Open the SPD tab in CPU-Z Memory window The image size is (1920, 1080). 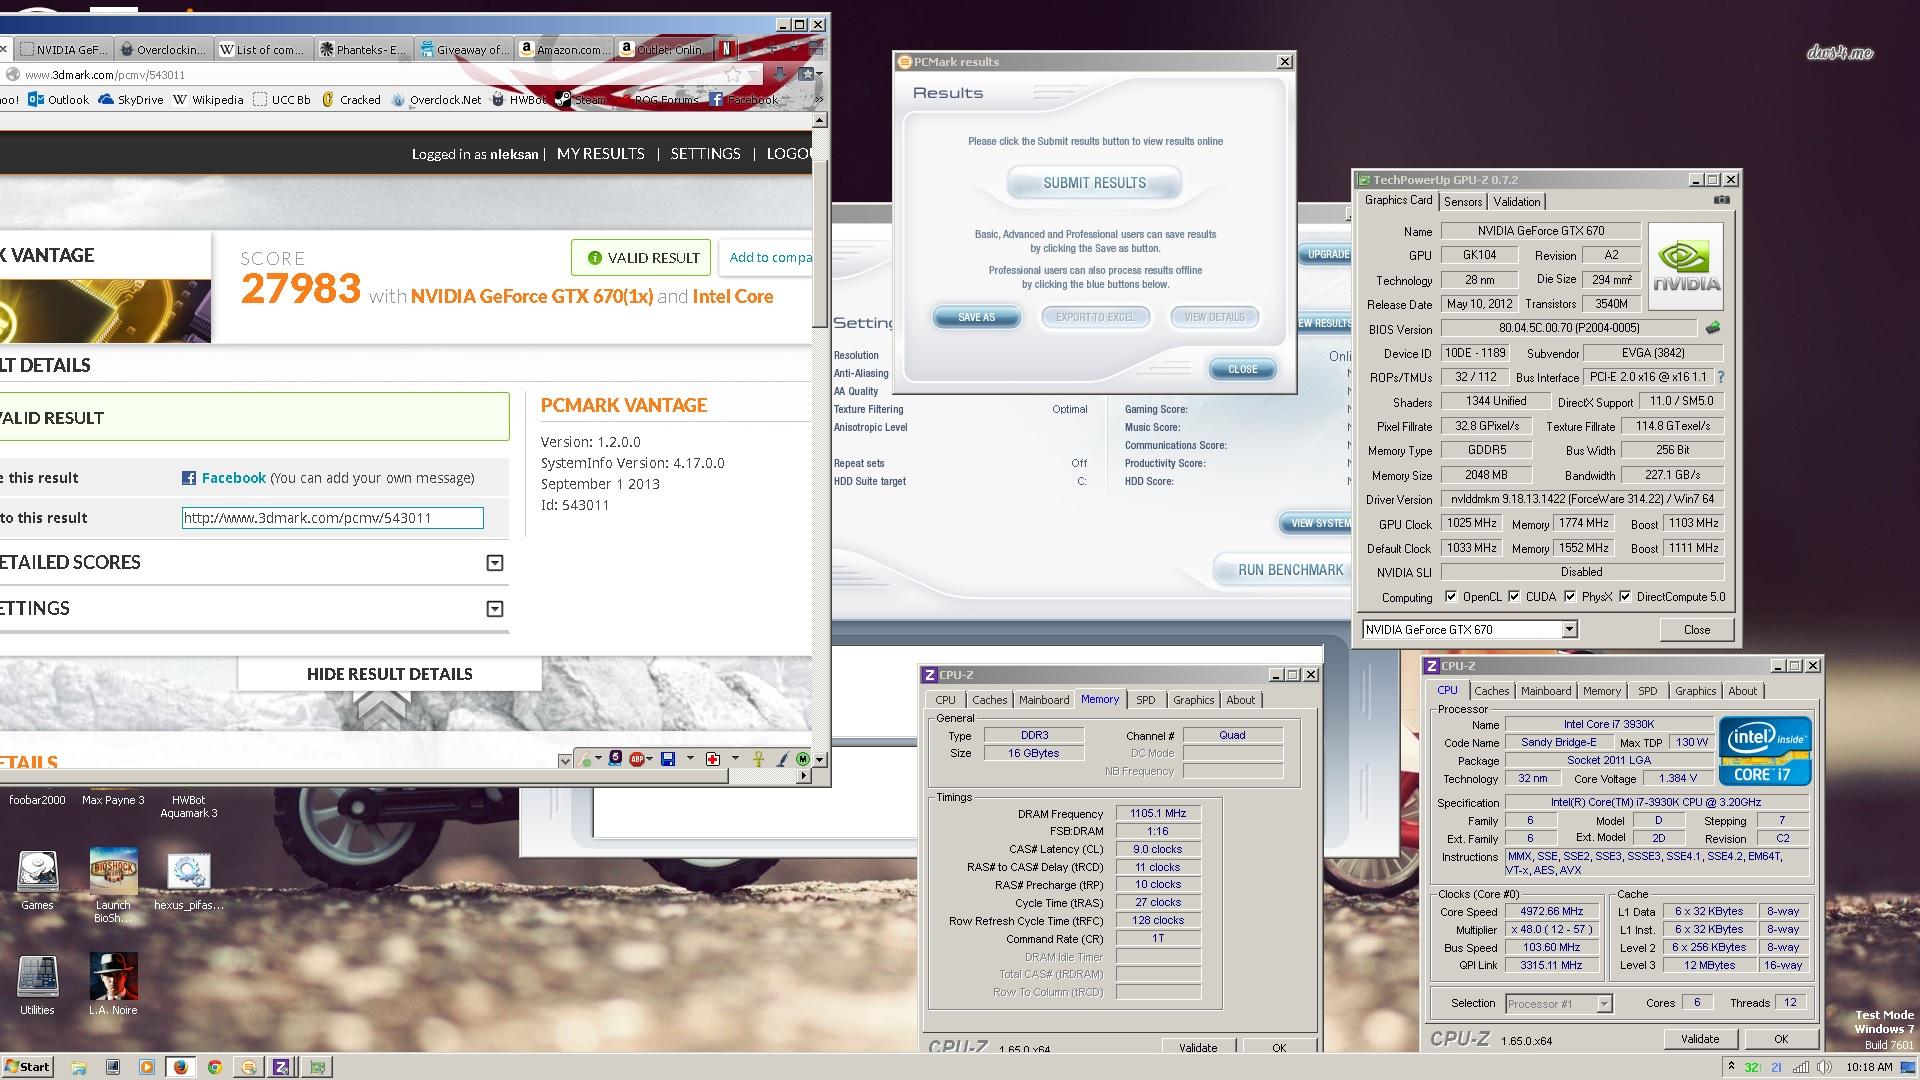pos(1146,700)
